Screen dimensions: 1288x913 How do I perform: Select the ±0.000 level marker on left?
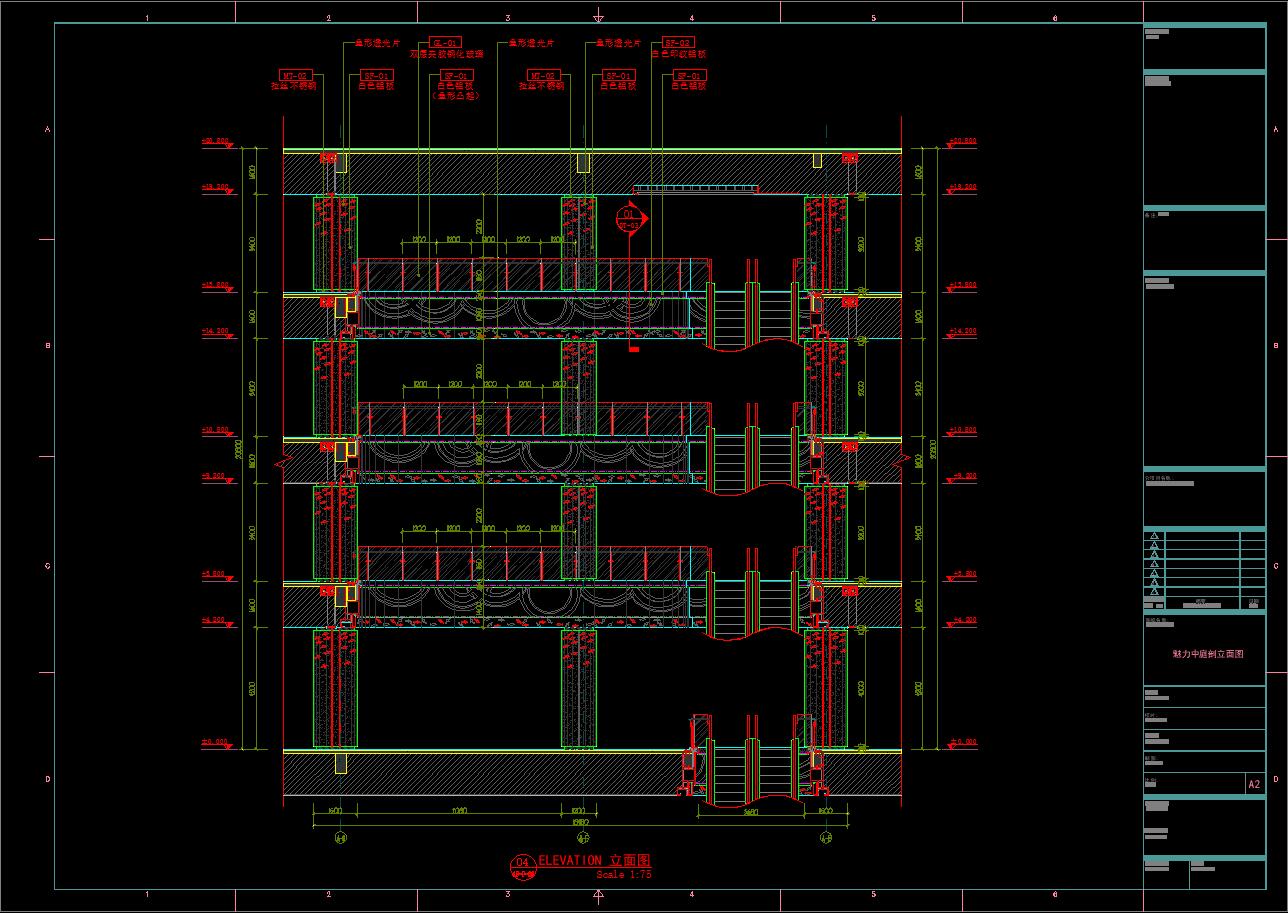215,742
